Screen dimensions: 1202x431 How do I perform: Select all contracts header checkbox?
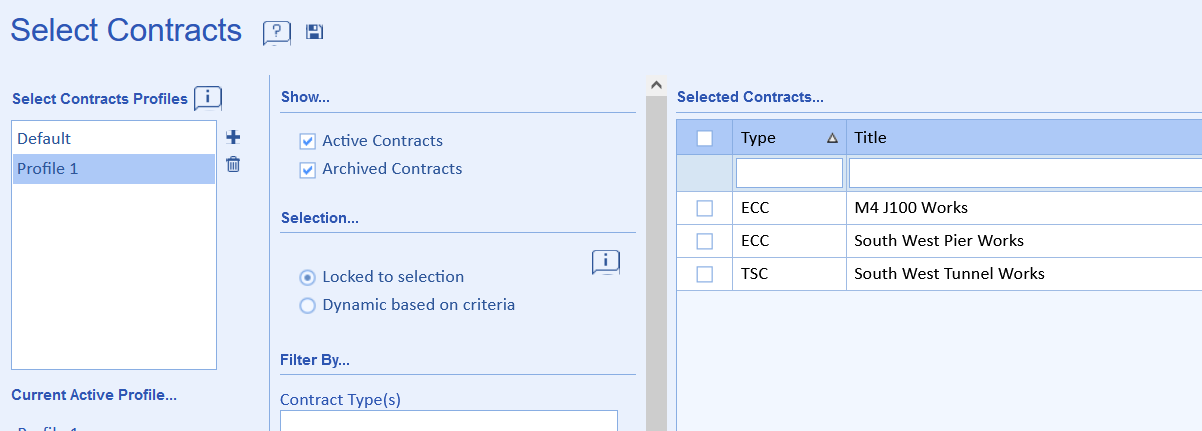[x=705, y=138]
